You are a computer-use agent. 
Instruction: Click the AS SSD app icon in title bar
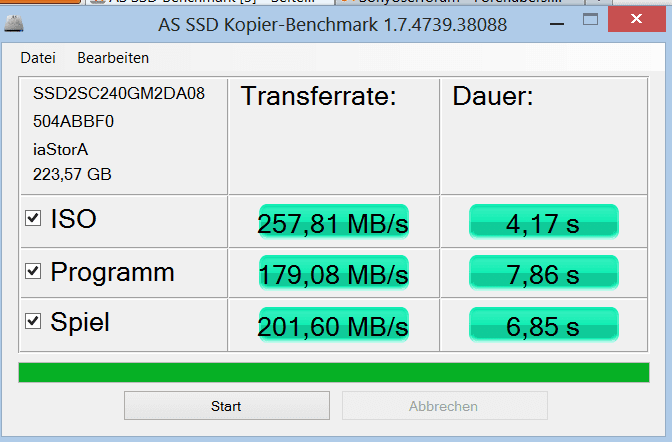click(16, 24)
